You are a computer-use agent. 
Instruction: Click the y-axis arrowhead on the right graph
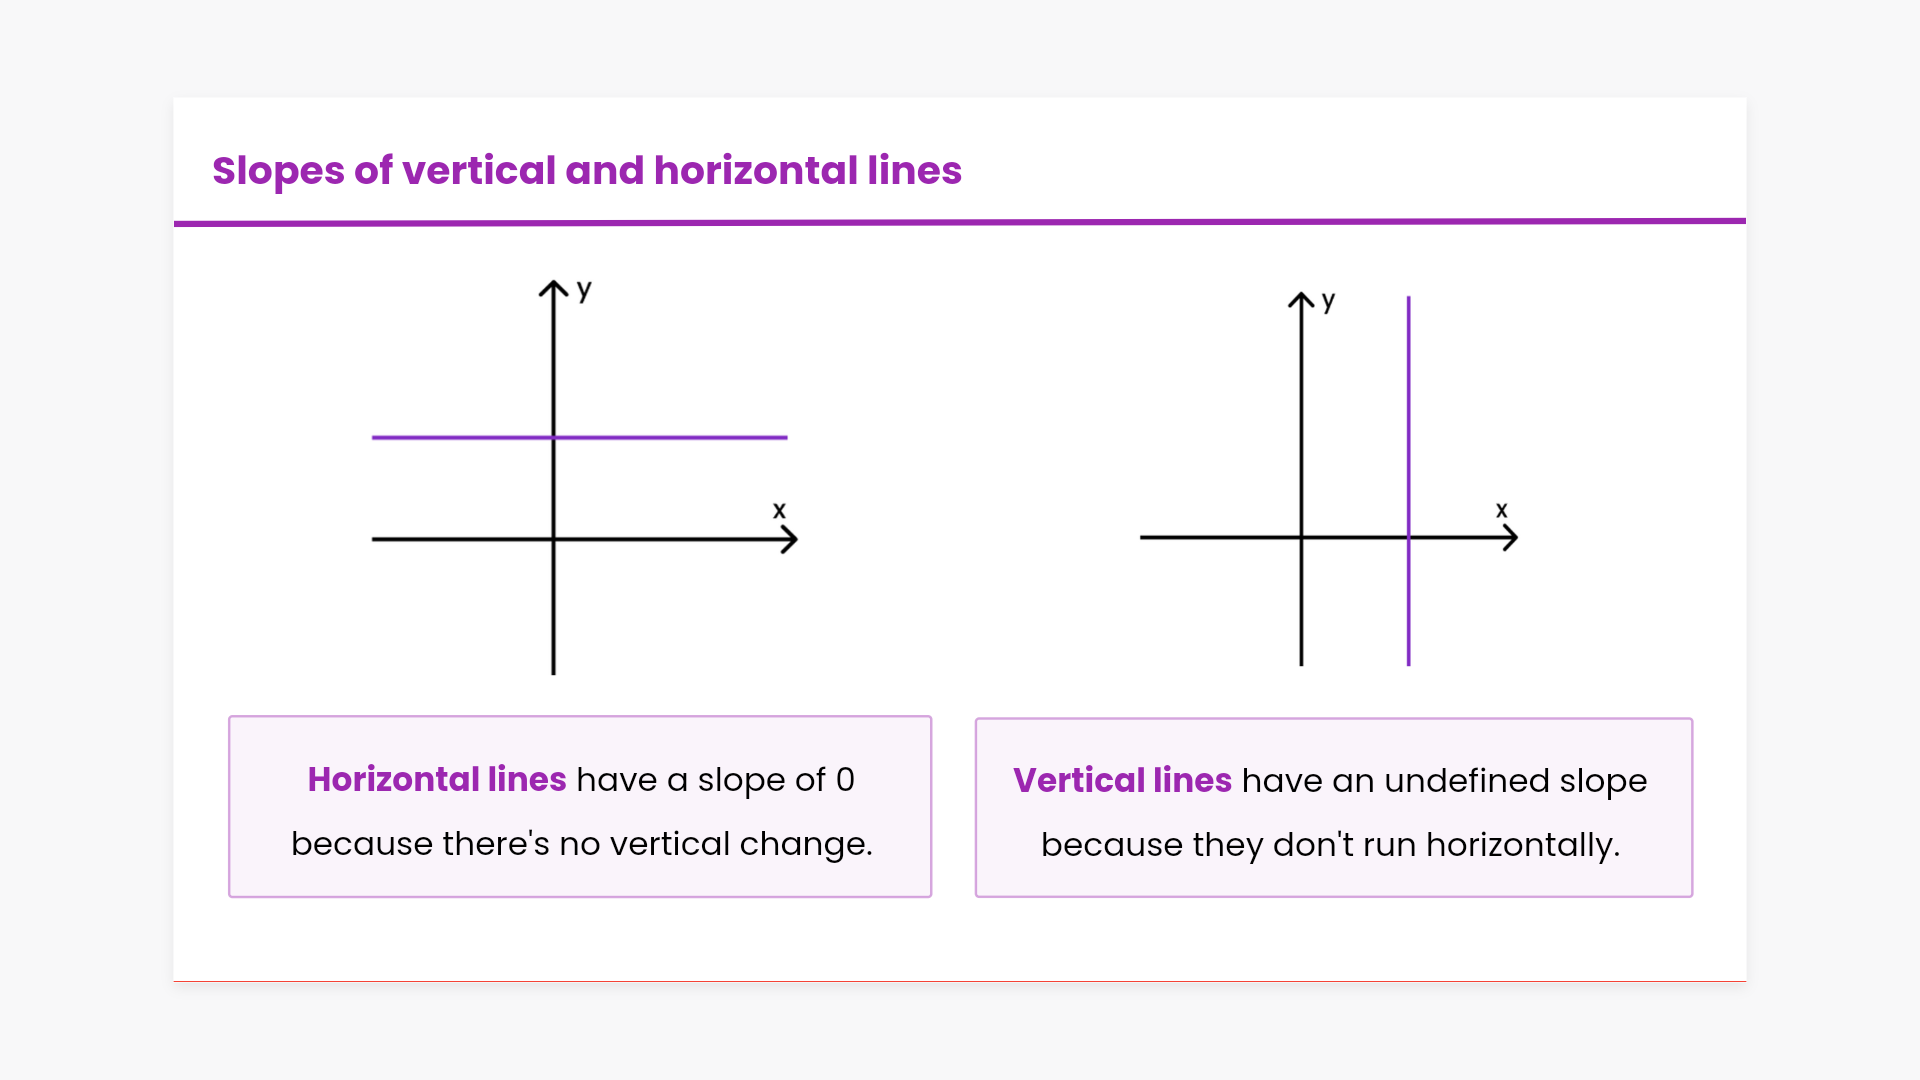(x=1301, y=300)
